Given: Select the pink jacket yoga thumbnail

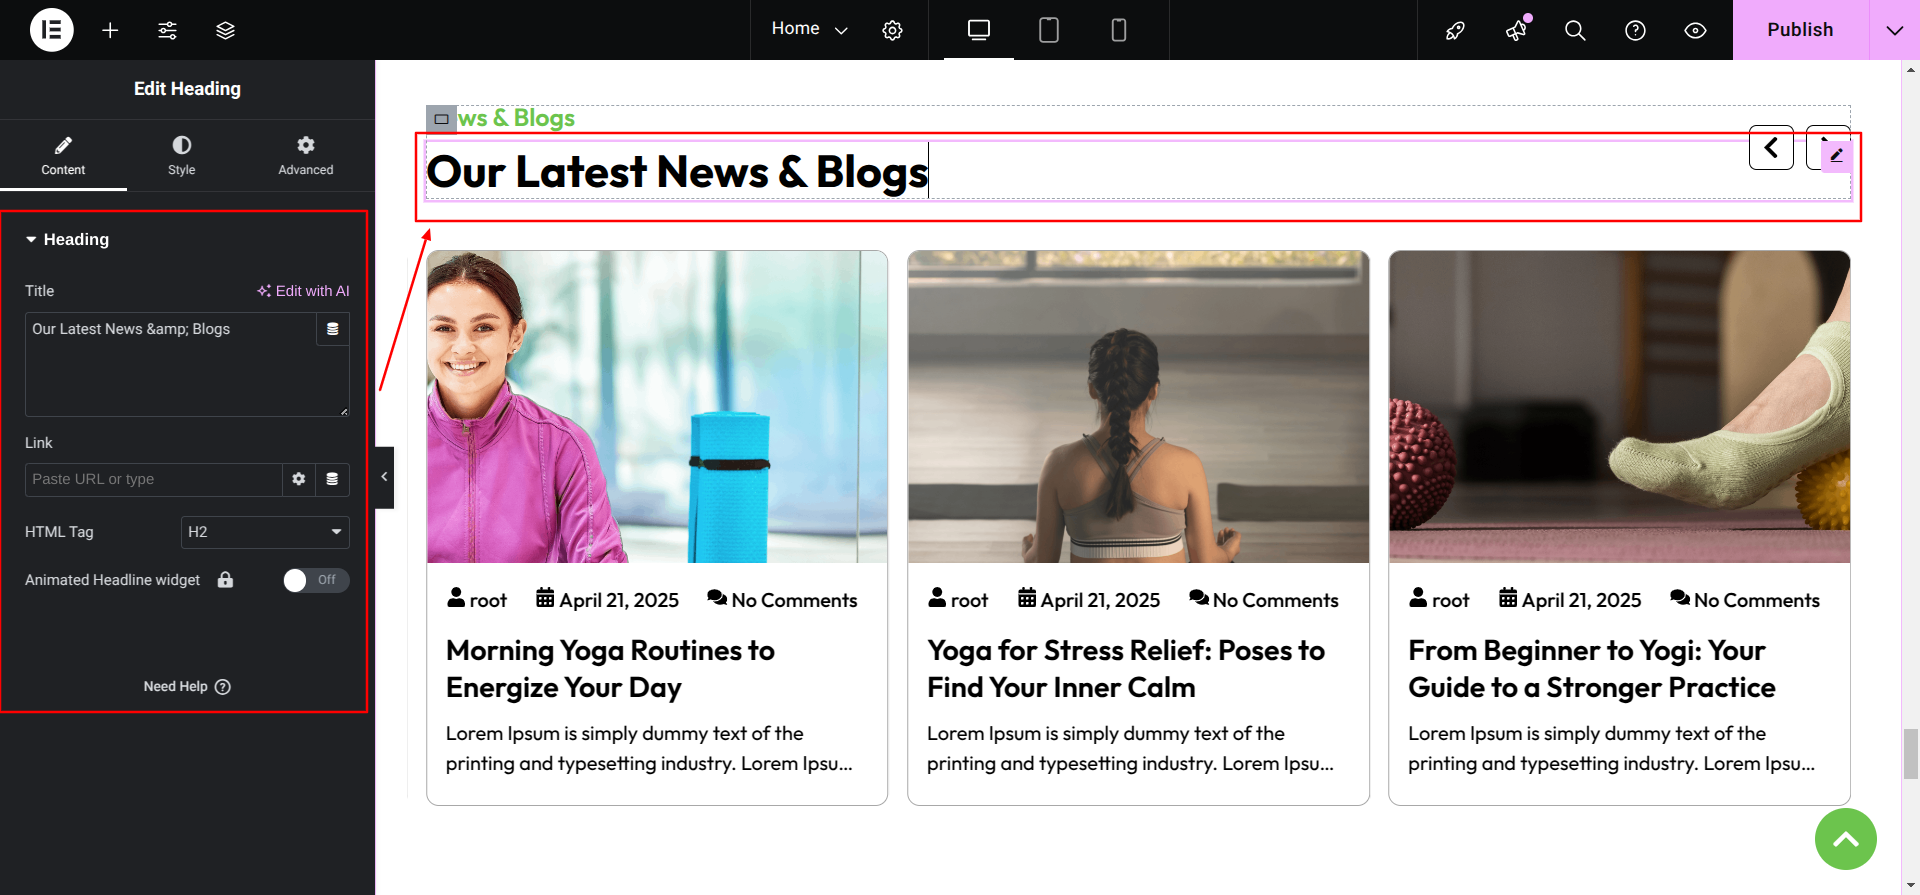Looking at the screenshot, I should point(657,407).
